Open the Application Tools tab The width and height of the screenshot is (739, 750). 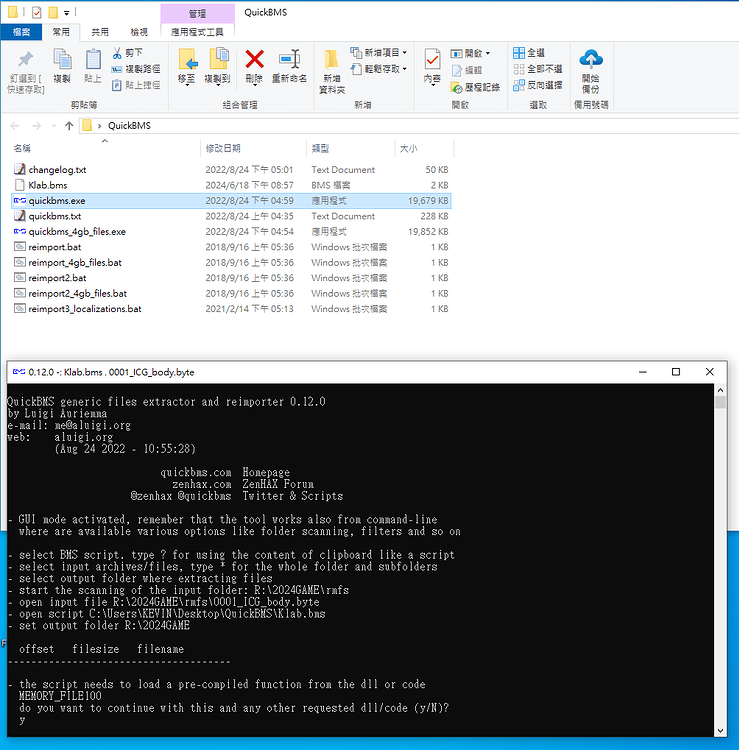click(x=197, y=32)
